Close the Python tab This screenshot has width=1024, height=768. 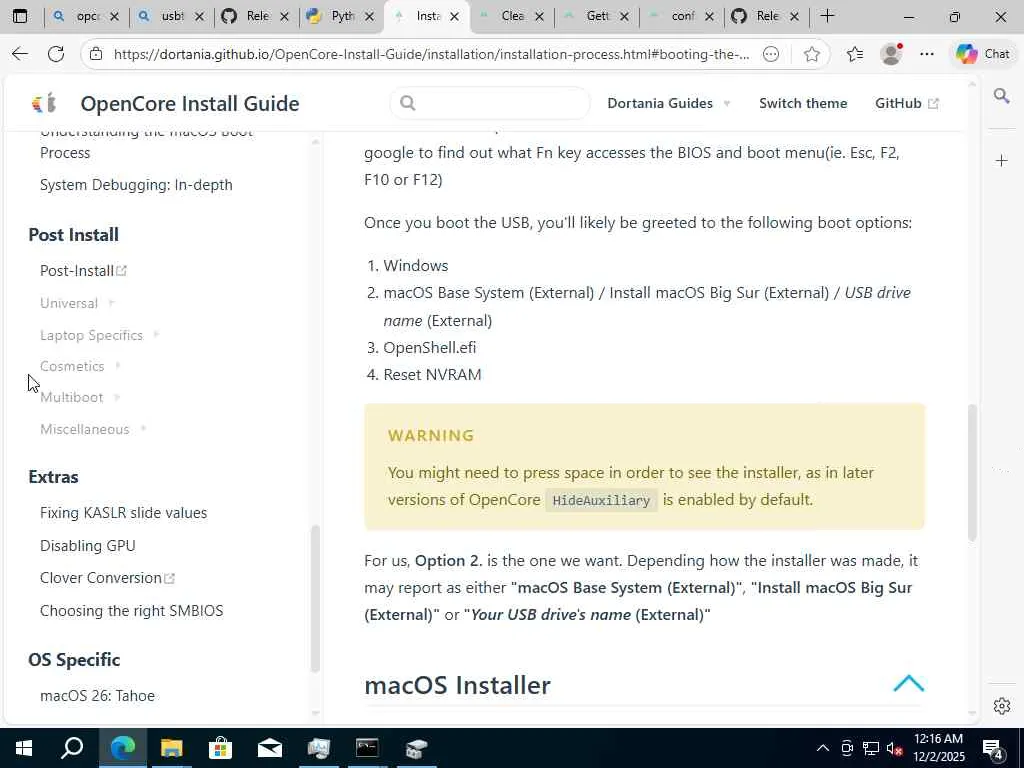pos(370,16)
